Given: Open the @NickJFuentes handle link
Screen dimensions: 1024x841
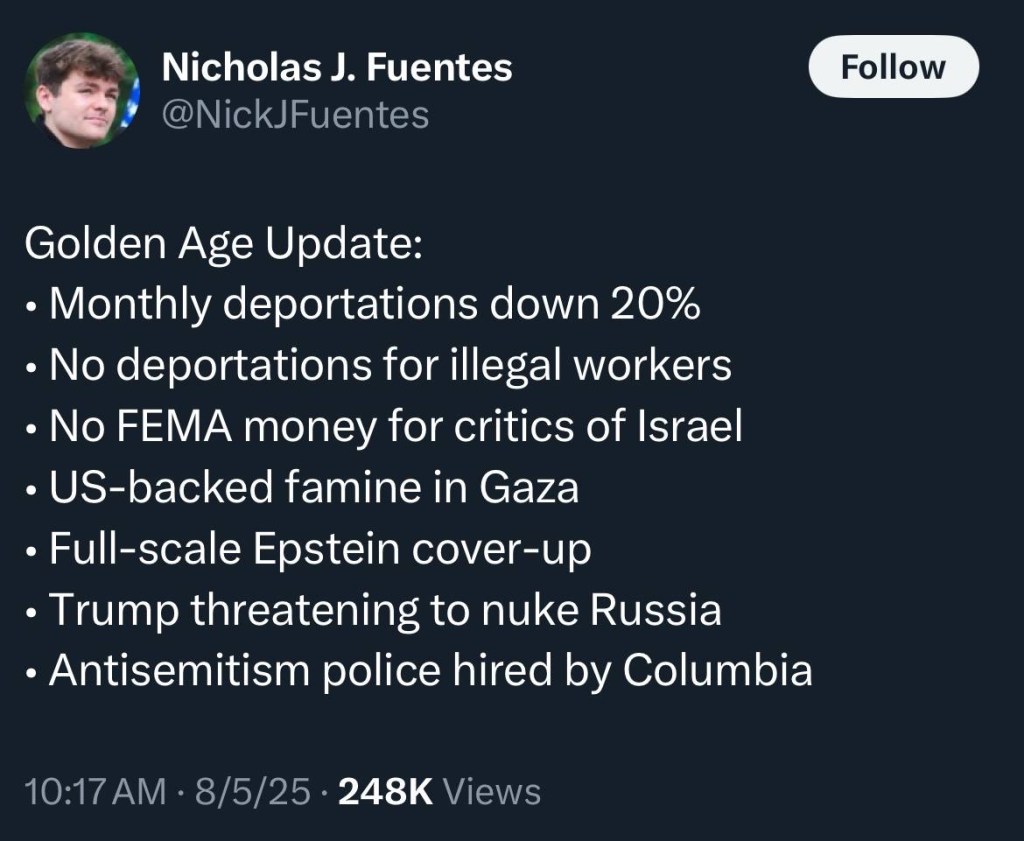Looking at the screenshot, I should click(295, 115).
